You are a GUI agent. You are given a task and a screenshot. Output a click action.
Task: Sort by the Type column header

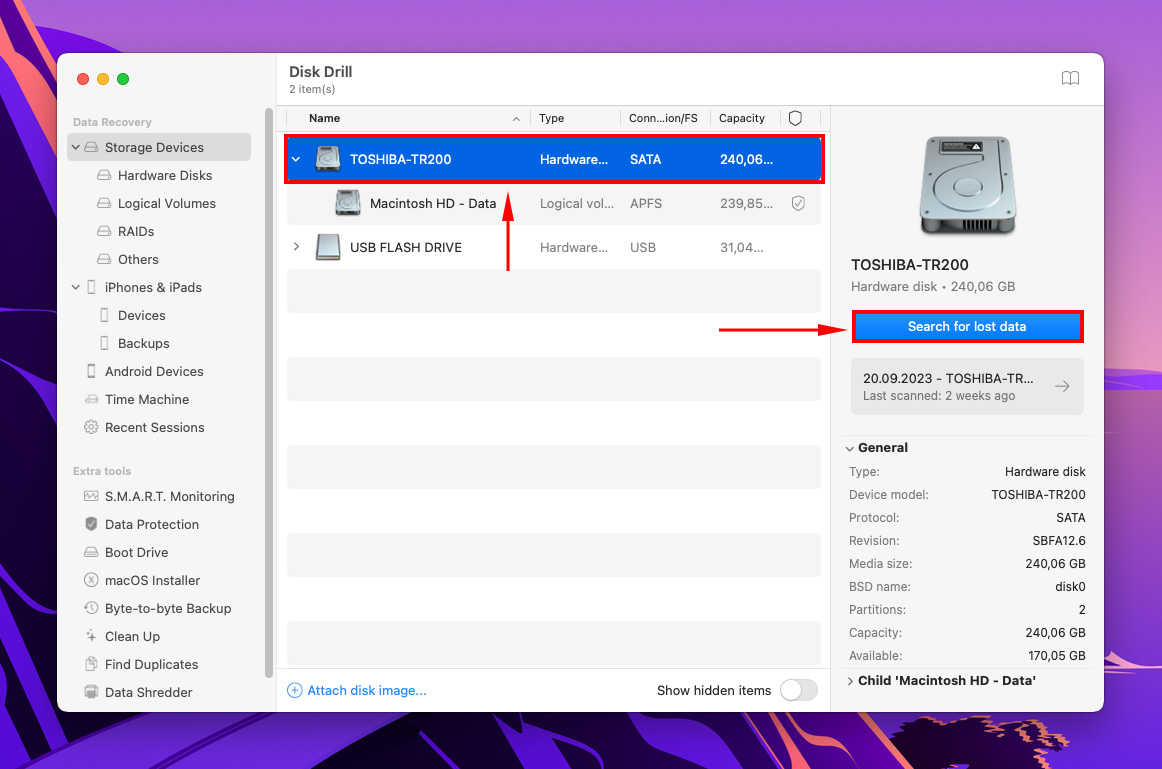pyautogui.click(x=551, y=119)
